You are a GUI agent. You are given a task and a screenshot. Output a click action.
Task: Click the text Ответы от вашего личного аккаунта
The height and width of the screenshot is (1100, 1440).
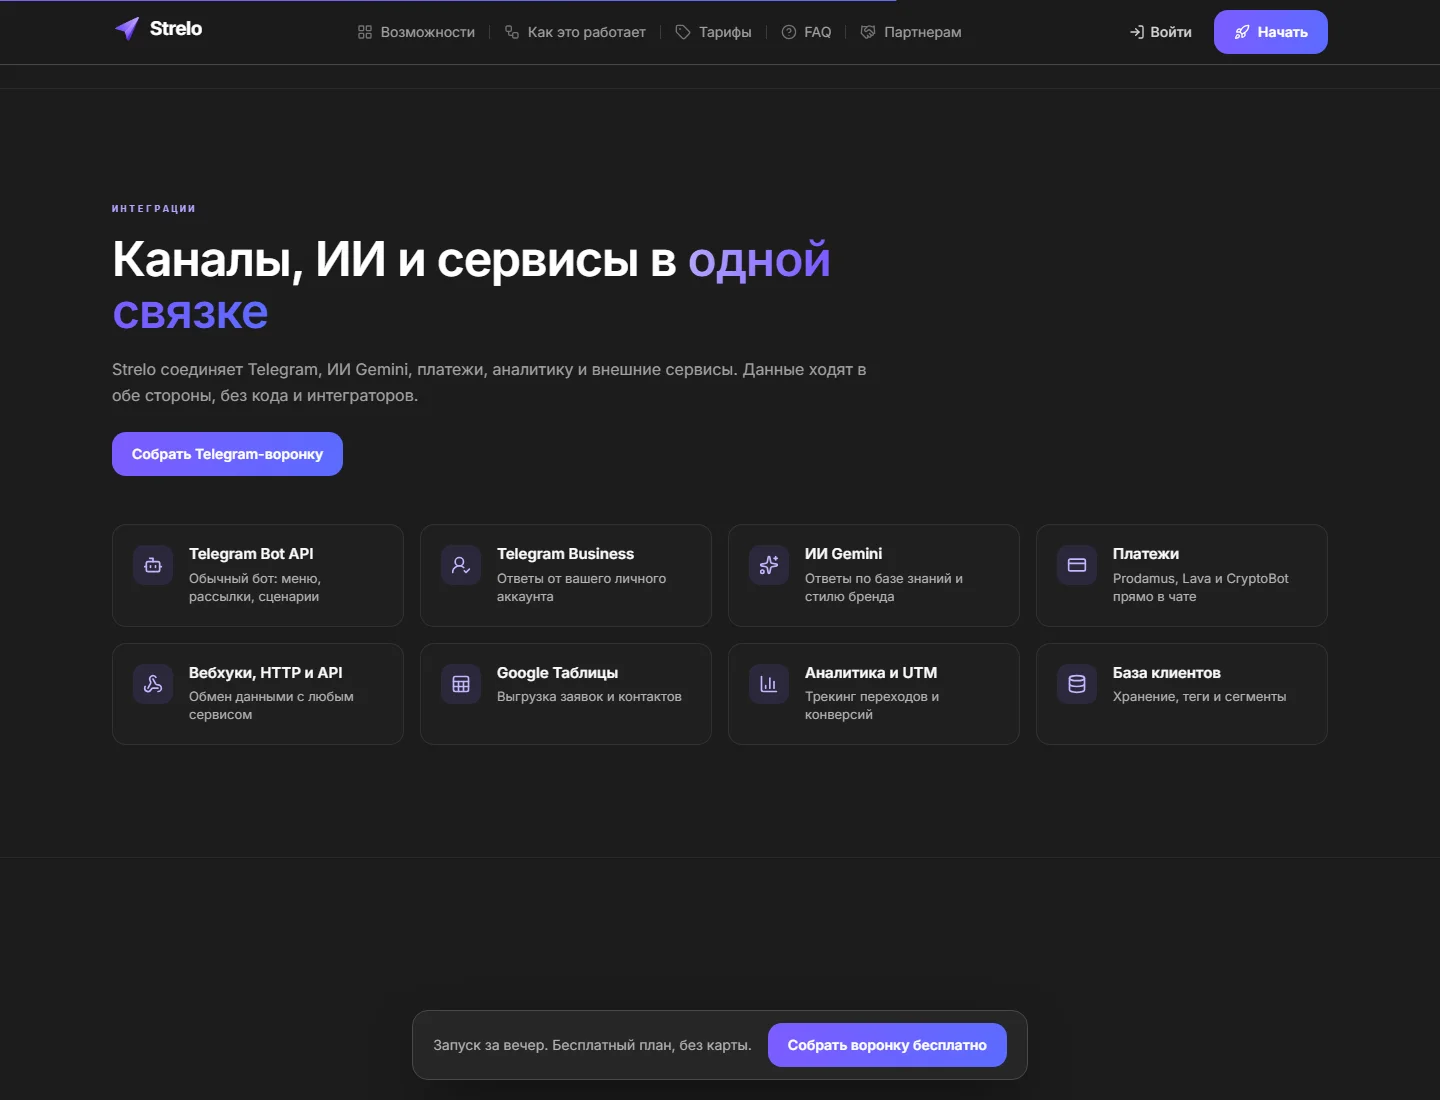coord(581,588)
